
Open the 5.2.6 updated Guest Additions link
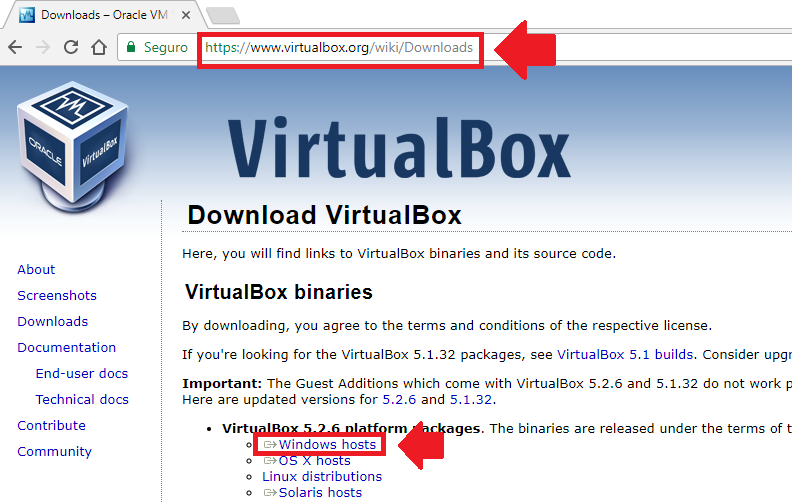(x=399, y=399)
